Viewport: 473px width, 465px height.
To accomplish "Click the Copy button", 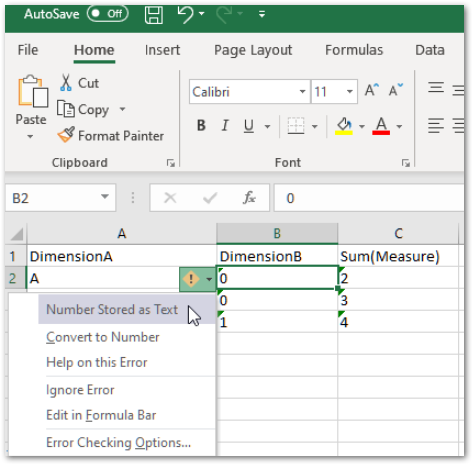I will [83, 110].
